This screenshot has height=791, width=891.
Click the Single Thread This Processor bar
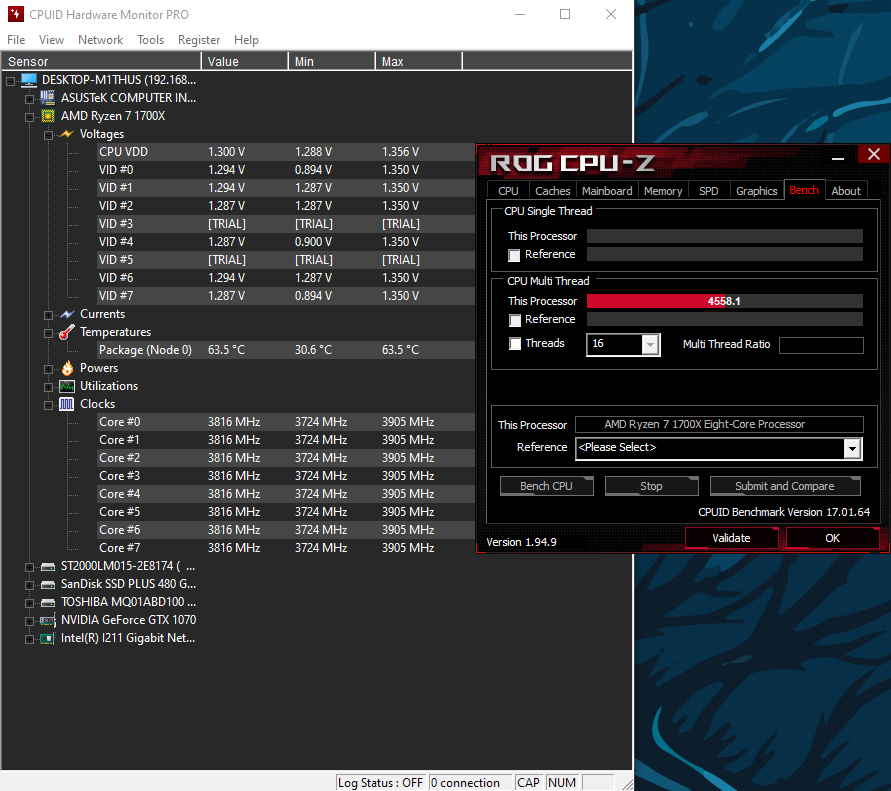[725, 236]
